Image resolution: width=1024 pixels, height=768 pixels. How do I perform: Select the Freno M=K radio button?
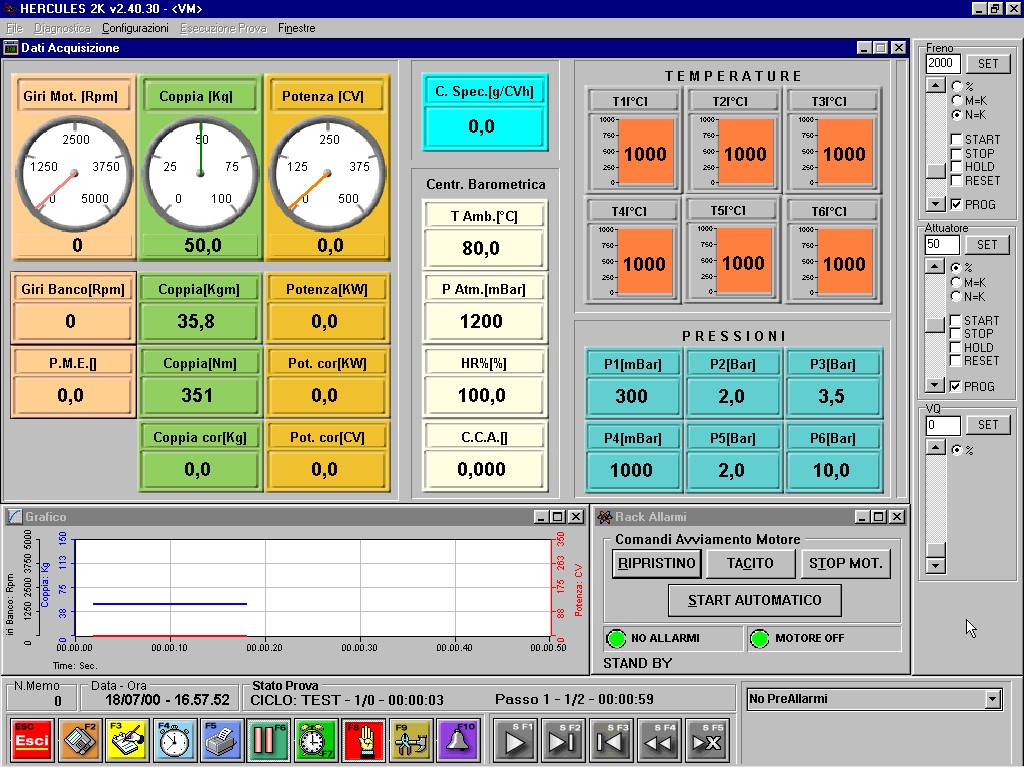pos(956,101)
